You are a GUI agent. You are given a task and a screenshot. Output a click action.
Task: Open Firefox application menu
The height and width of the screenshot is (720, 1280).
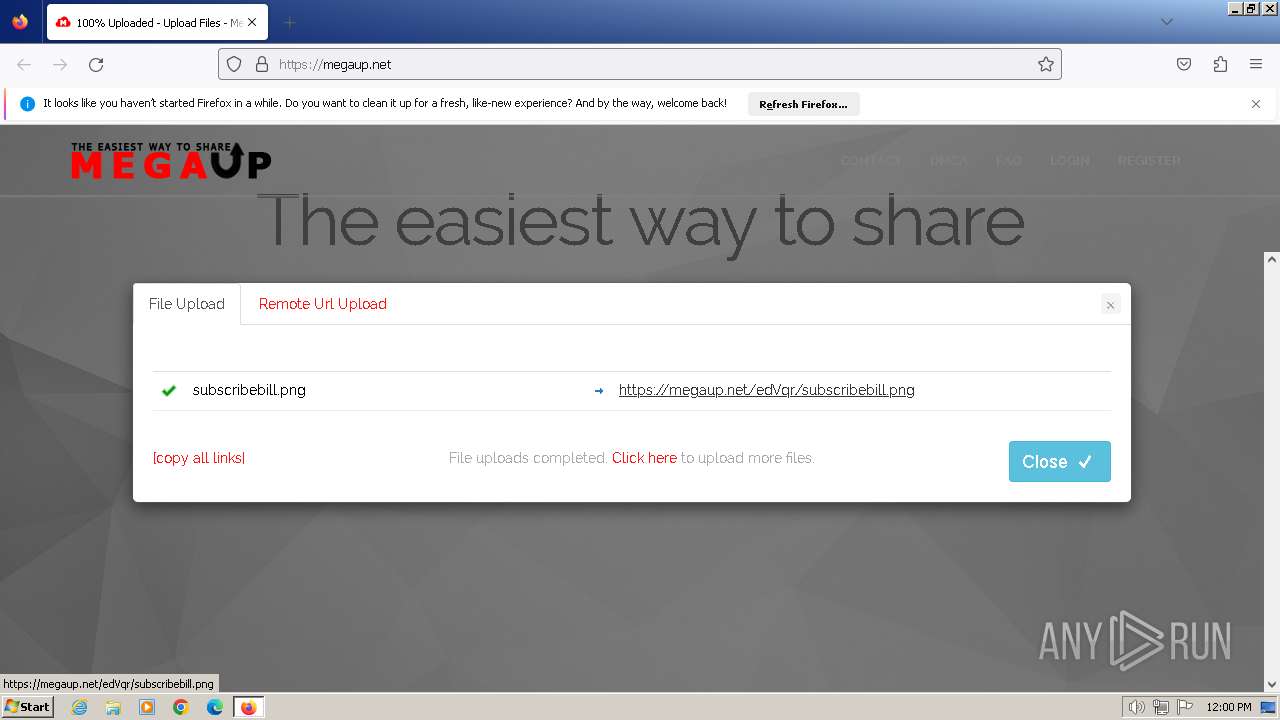1256,64
